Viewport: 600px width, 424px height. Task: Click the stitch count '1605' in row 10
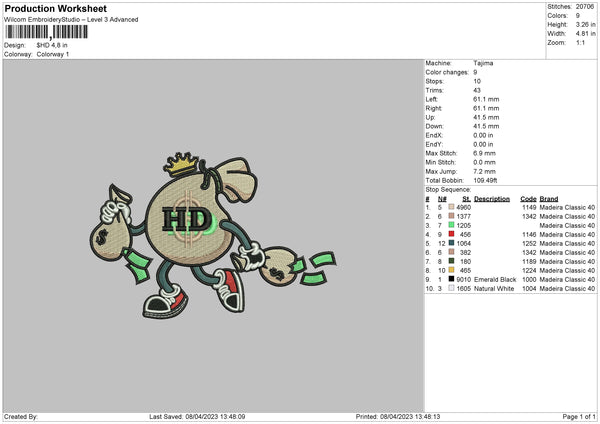tap(463, 289)
